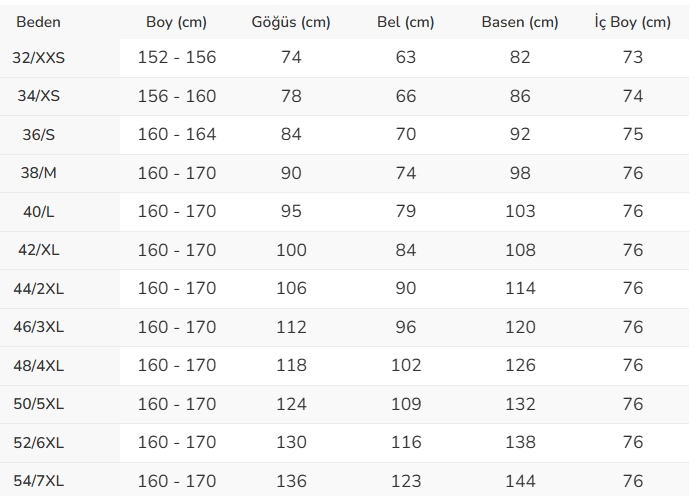Select the 48/4XL size label
Screen dimensions: 699x496
(x=39, y=365)
